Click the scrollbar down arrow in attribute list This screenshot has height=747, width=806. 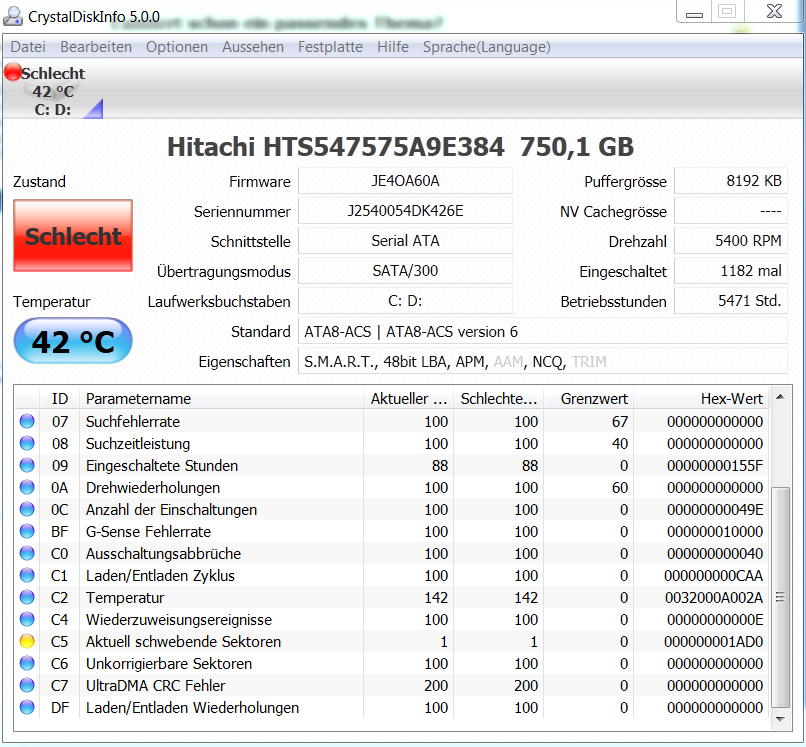coord(780,719)
